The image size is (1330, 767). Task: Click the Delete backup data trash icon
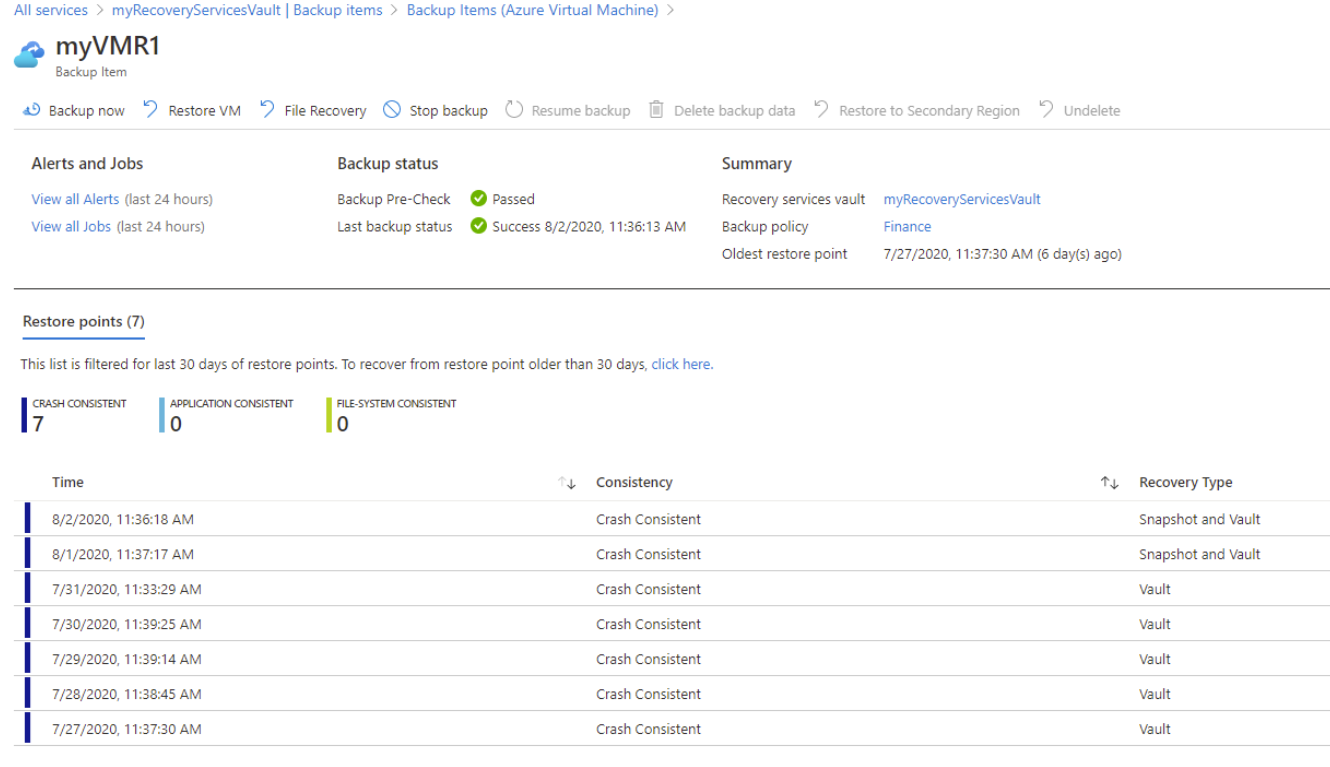point(655,110)
